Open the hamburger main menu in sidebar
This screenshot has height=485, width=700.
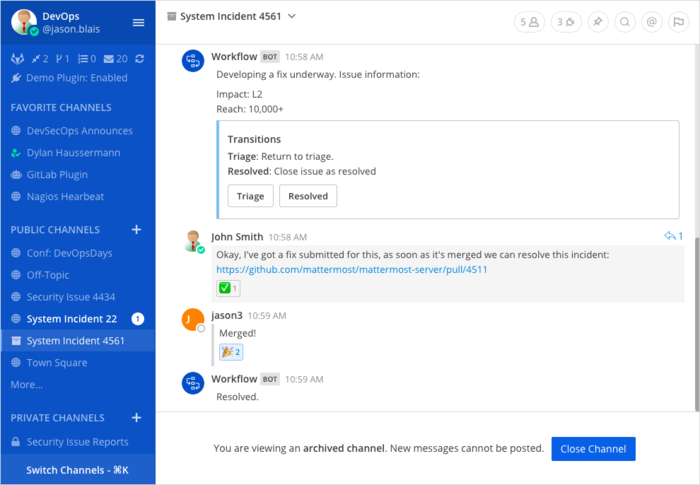tap(138, 22)
